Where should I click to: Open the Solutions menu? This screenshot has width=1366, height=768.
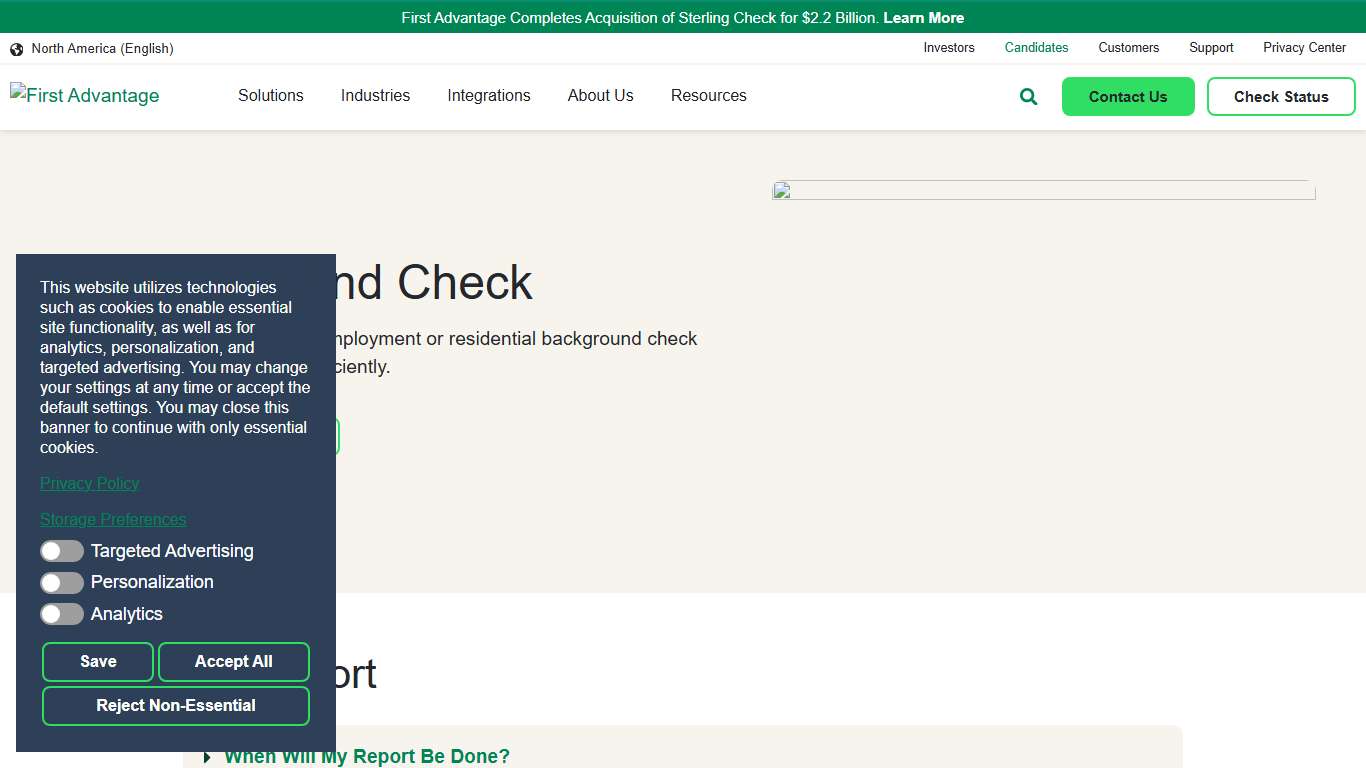point(270,95)
